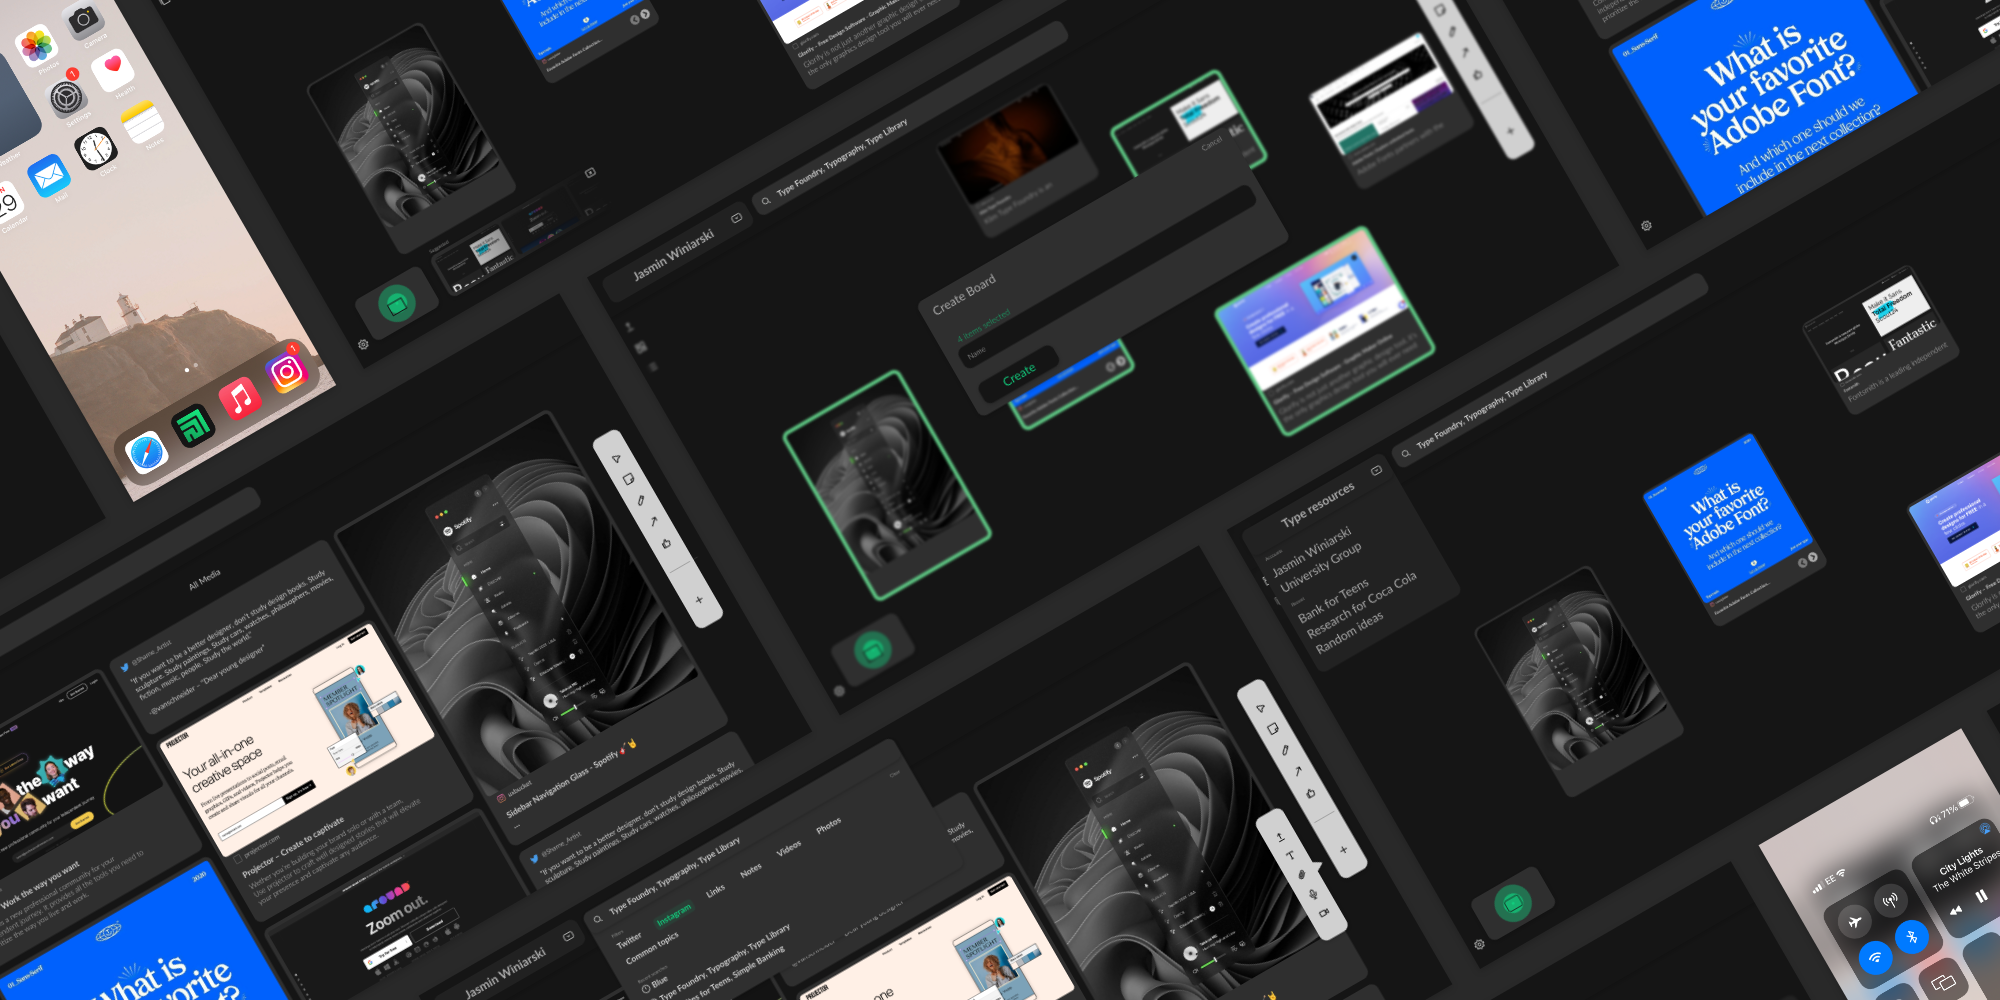Select the arrow tool beside Sidebar Navigation Glass artwork
2000x1000 pixels.
pyautogui.click(x=653, y=521)
